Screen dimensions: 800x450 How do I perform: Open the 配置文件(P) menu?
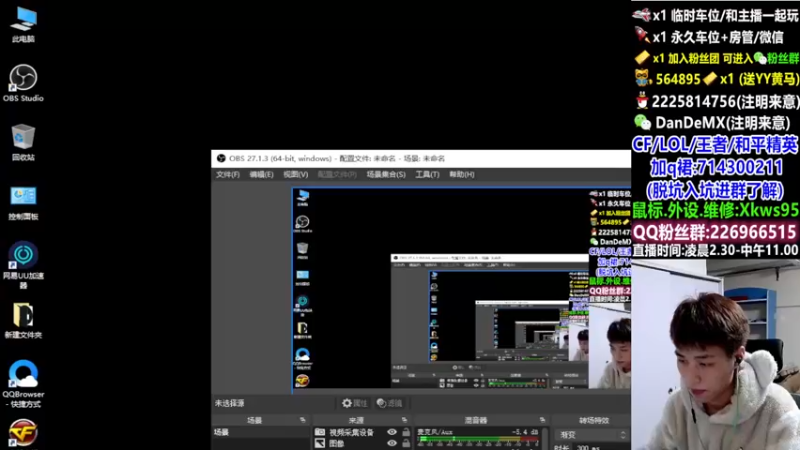[x=337, y=174]
